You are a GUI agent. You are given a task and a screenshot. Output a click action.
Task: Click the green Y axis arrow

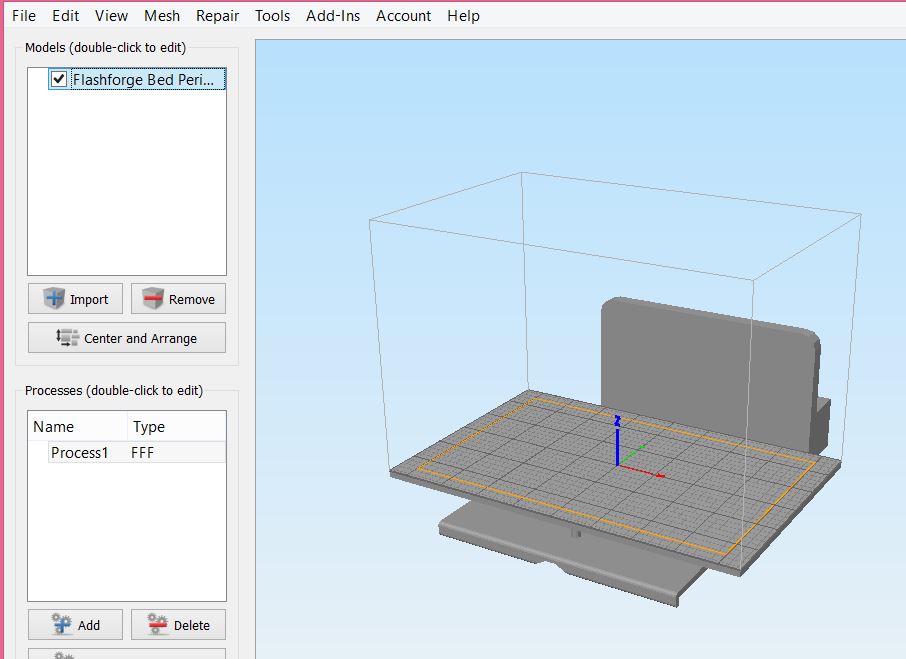tap(631, 455)
